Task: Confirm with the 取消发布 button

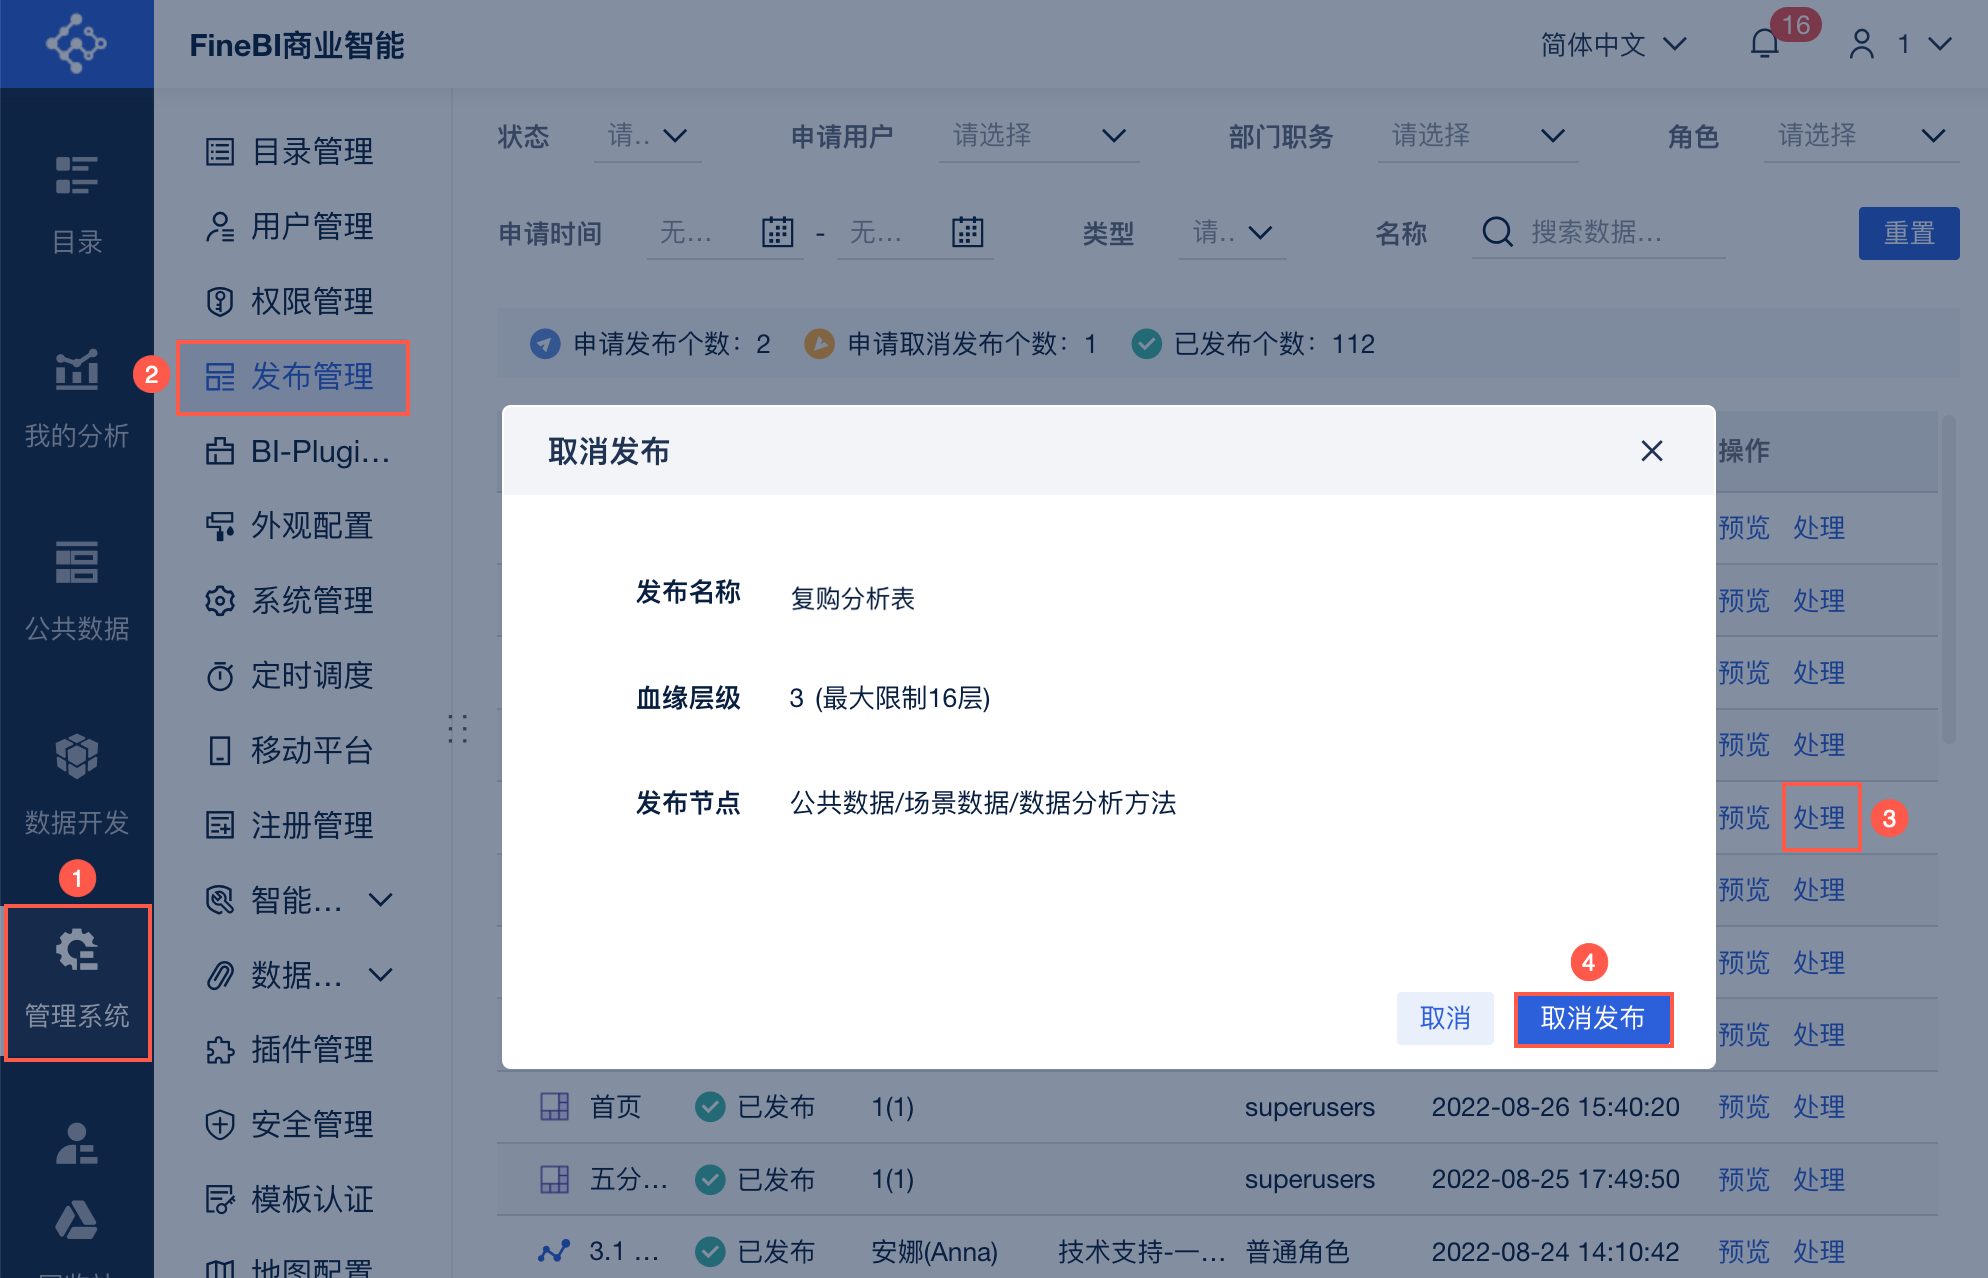Action: tap(1592, 1019)
